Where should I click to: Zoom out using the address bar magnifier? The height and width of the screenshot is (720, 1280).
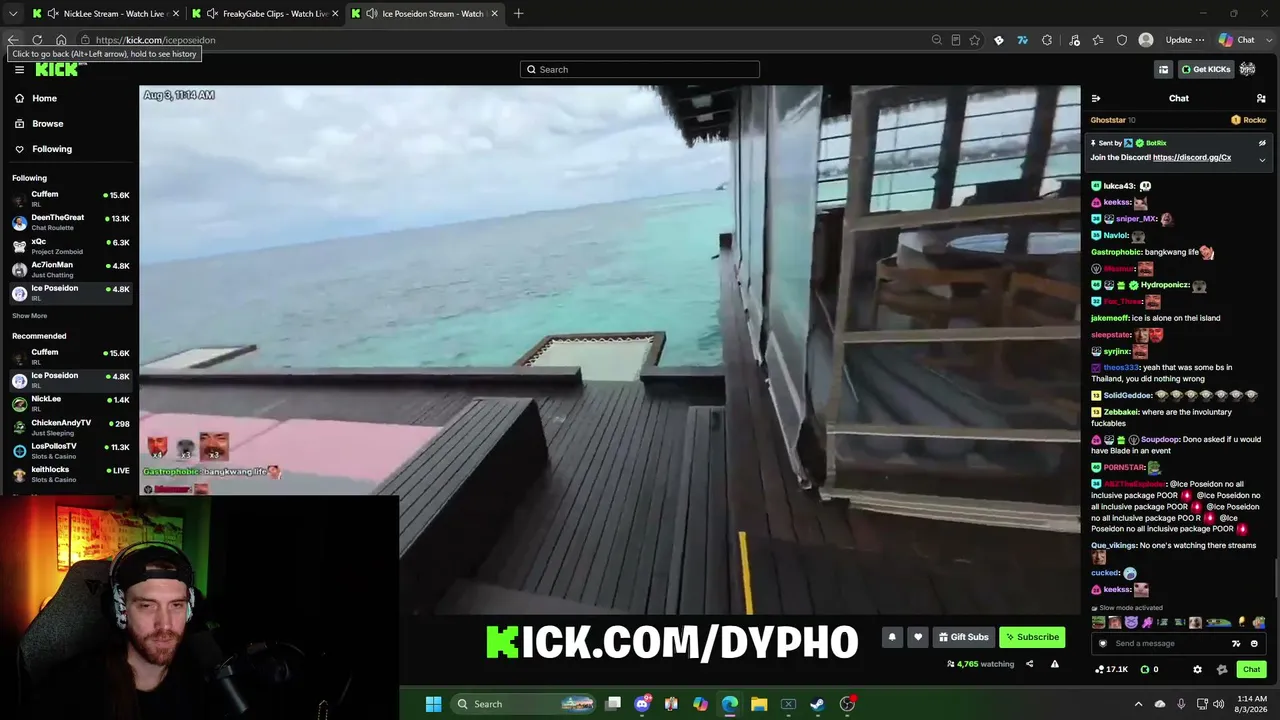[x=936, y=40]
